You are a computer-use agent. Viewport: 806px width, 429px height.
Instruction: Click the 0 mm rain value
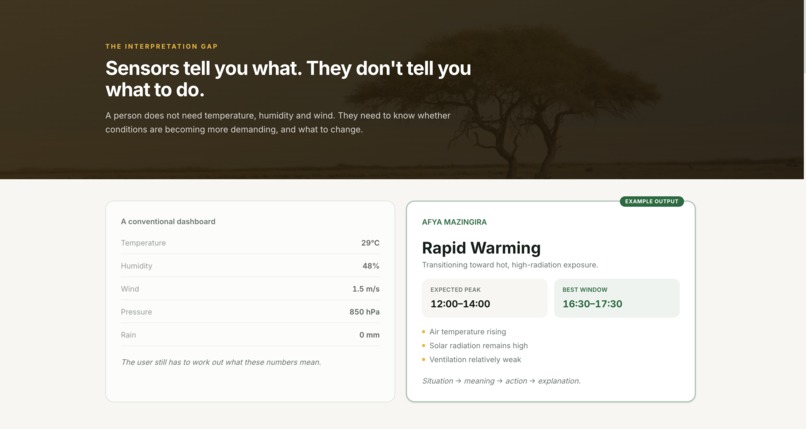[x=370, y=335]
